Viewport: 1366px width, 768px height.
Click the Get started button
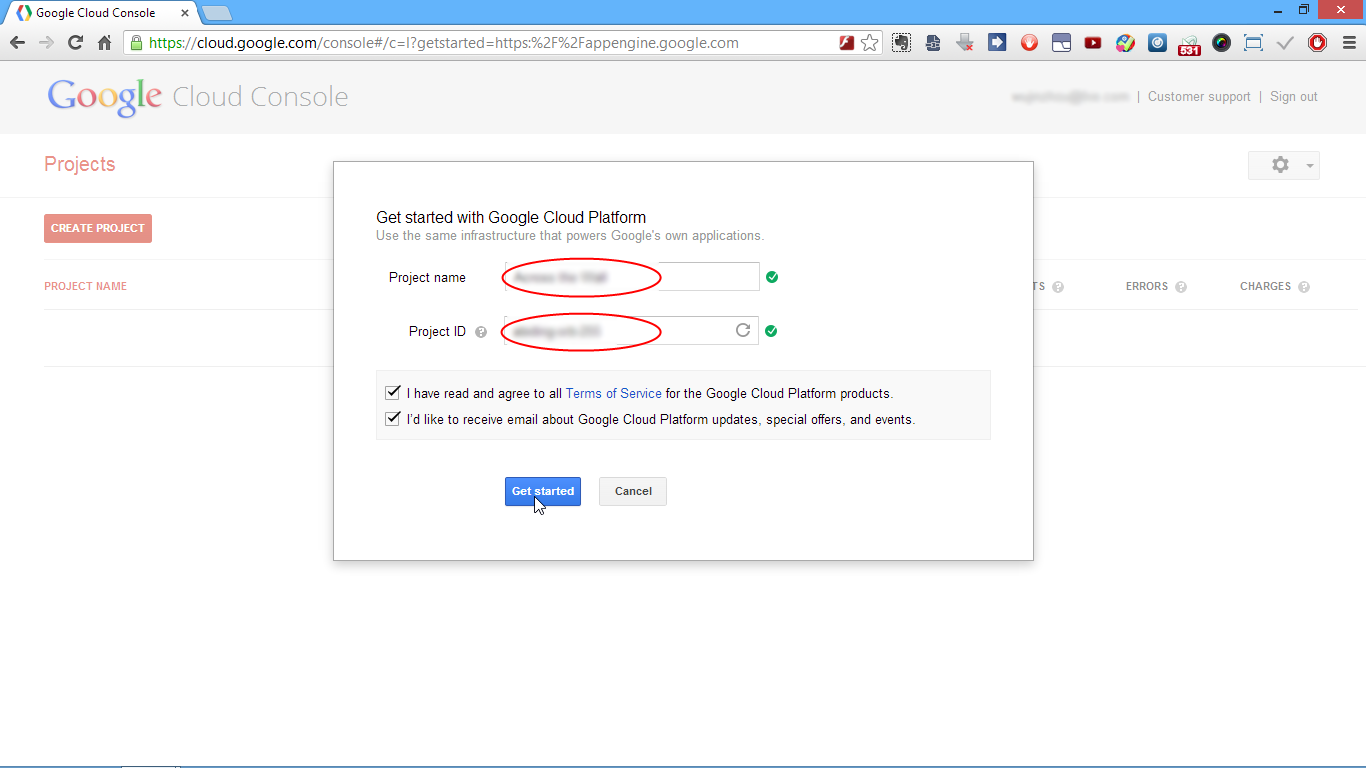(543, 491)
